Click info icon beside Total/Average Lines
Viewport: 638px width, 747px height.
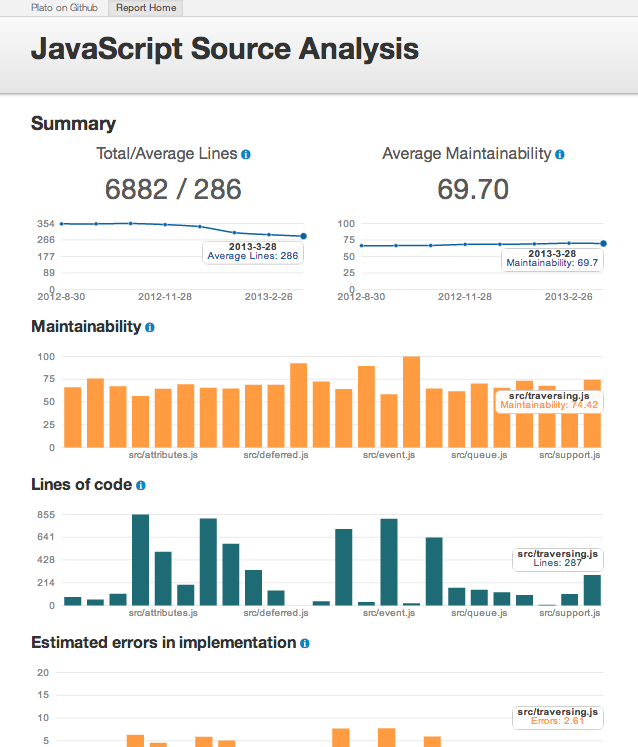[x=246, y=155]
